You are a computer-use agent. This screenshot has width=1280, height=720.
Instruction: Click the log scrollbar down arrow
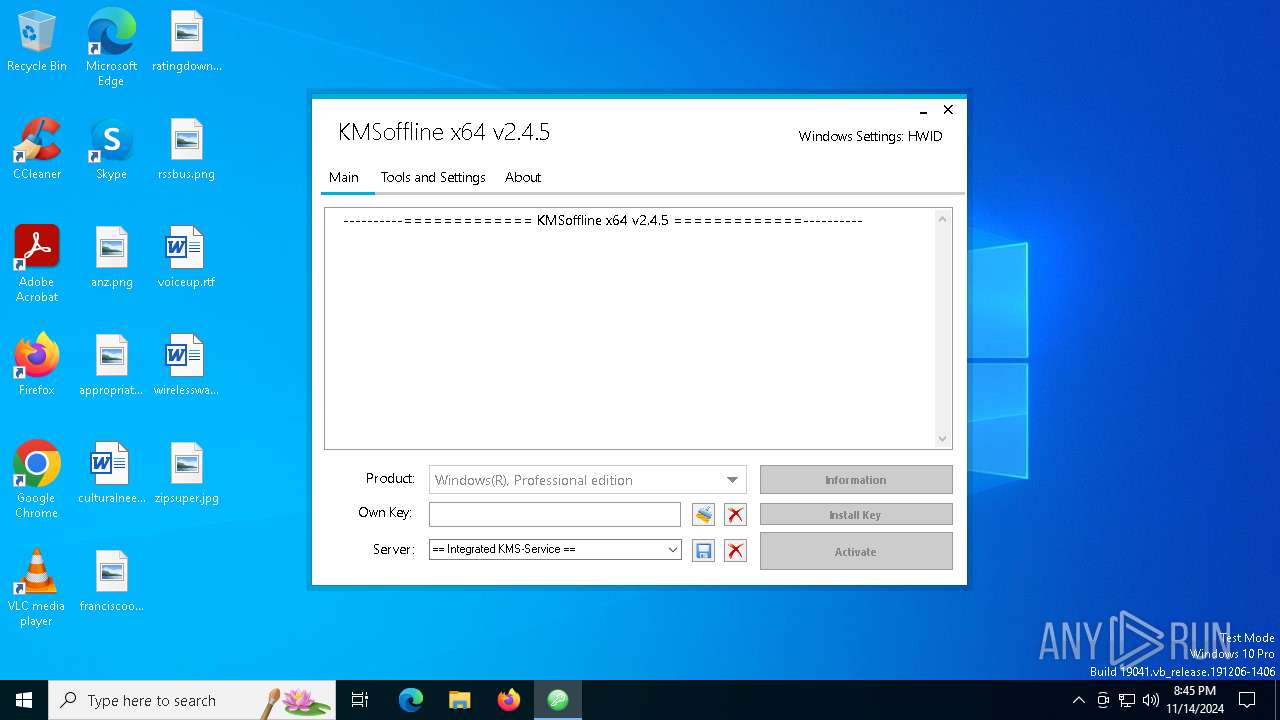pos(942,439)
